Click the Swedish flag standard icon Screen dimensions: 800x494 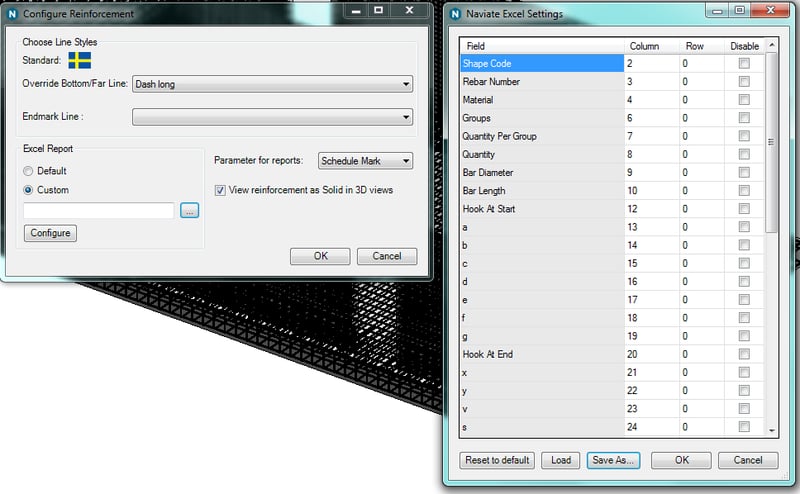pos(80,60)
